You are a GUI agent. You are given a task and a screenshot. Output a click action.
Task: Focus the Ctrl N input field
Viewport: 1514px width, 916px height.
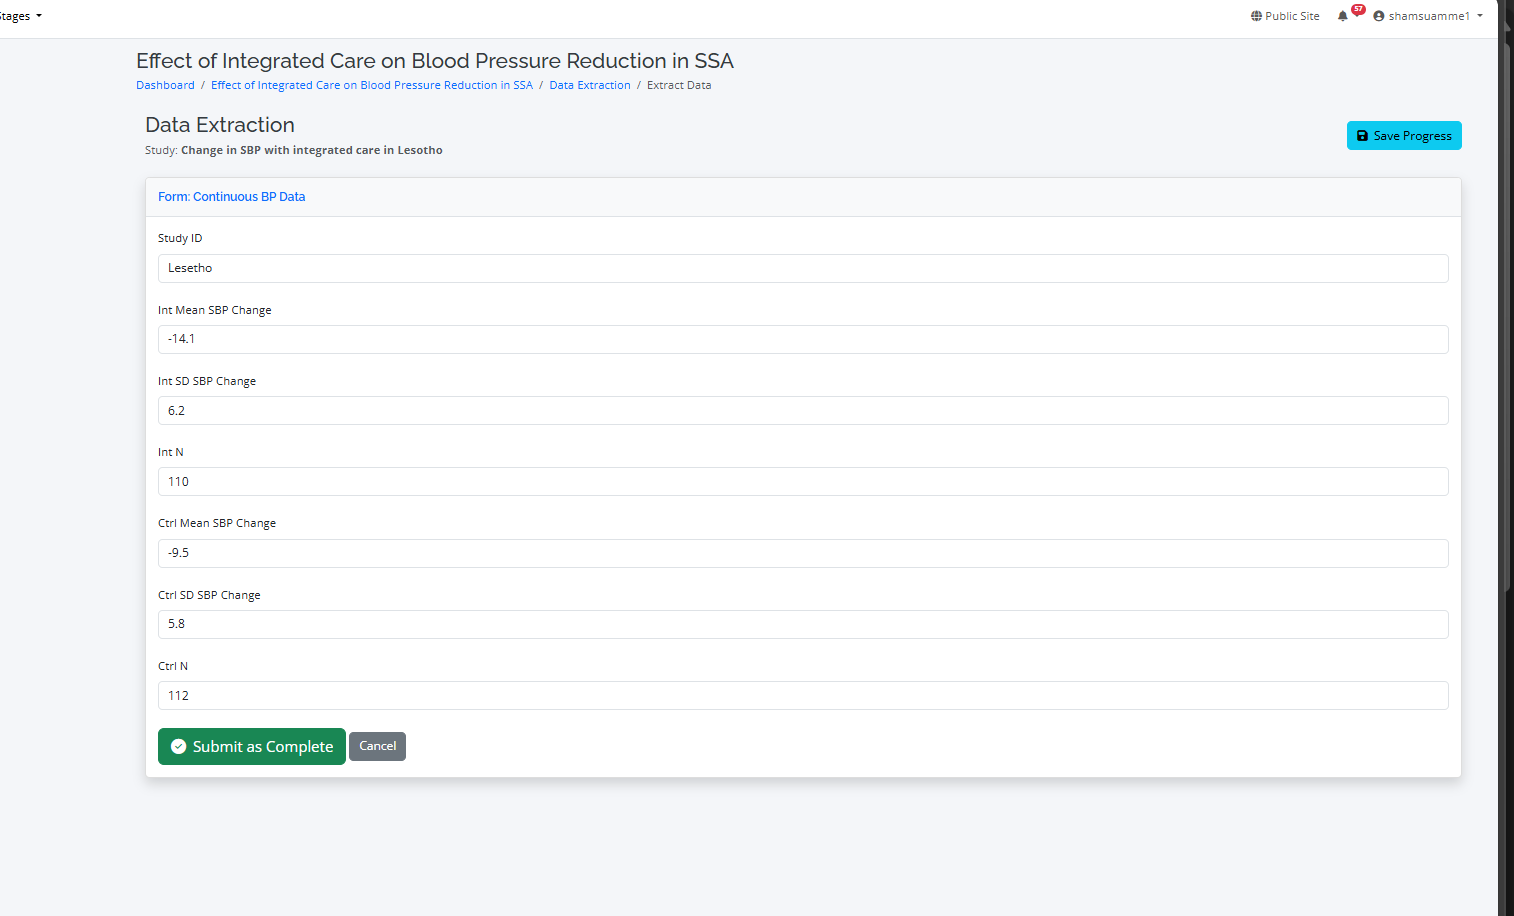pos(802,696)
